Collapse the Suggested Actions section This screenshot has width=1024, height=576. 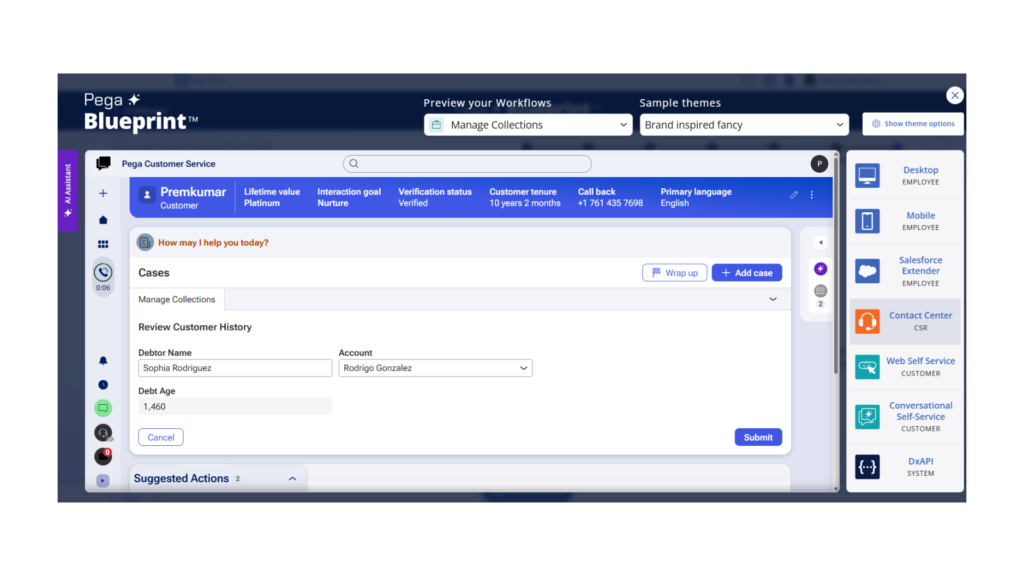point(292,479)
